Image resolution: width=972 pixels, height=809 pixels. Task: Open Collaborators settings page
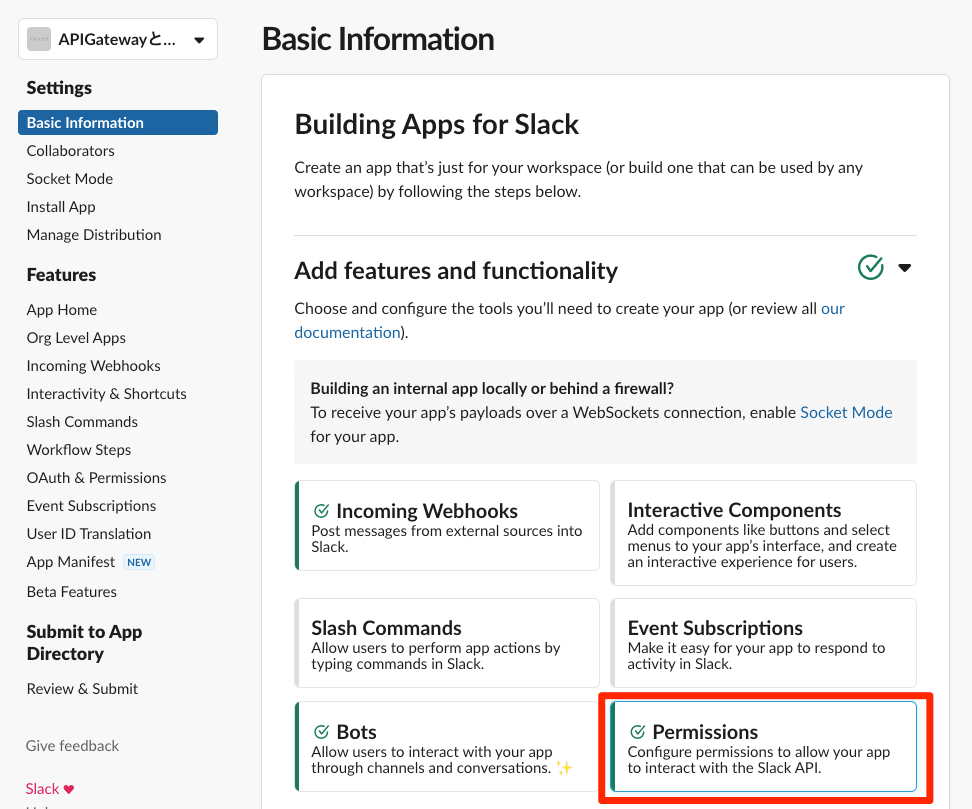(70, 151)
